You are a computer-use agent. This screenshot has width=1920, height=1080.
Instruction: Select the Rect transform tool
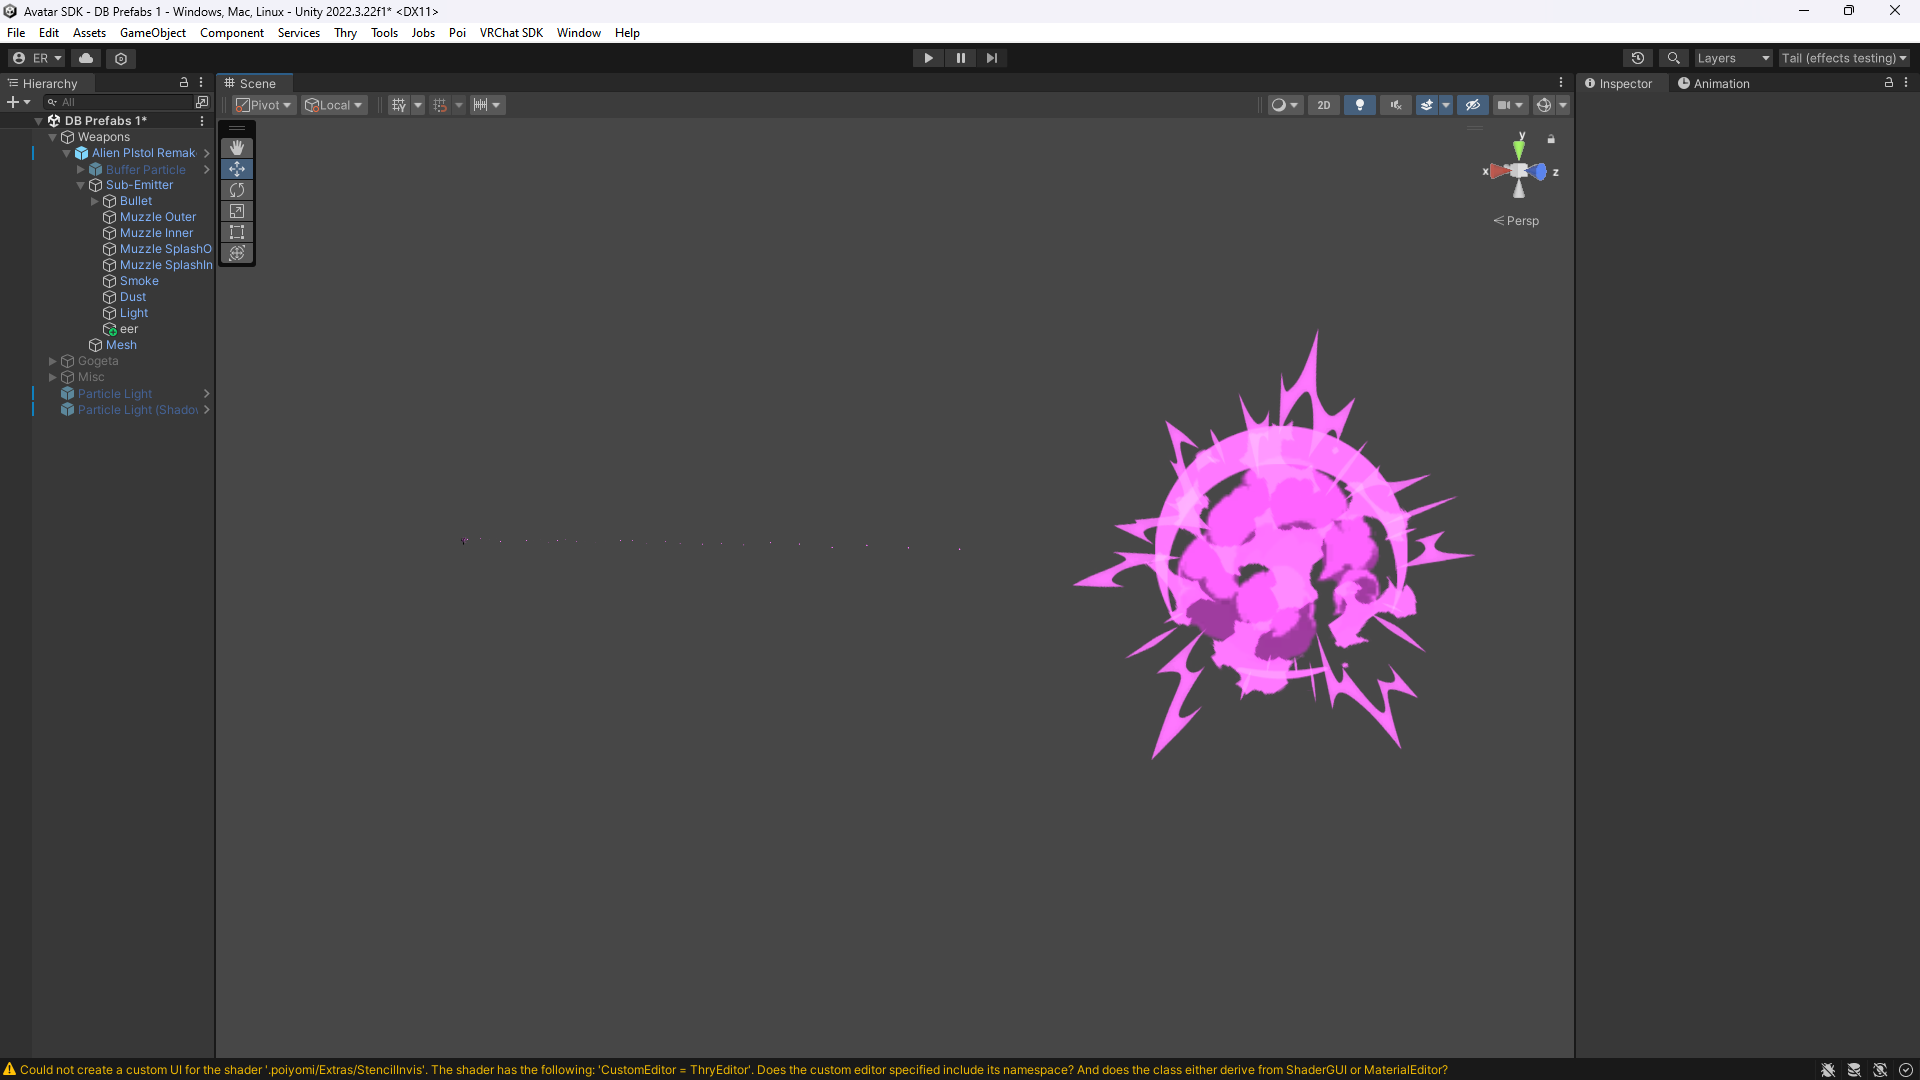click(237, 232)
